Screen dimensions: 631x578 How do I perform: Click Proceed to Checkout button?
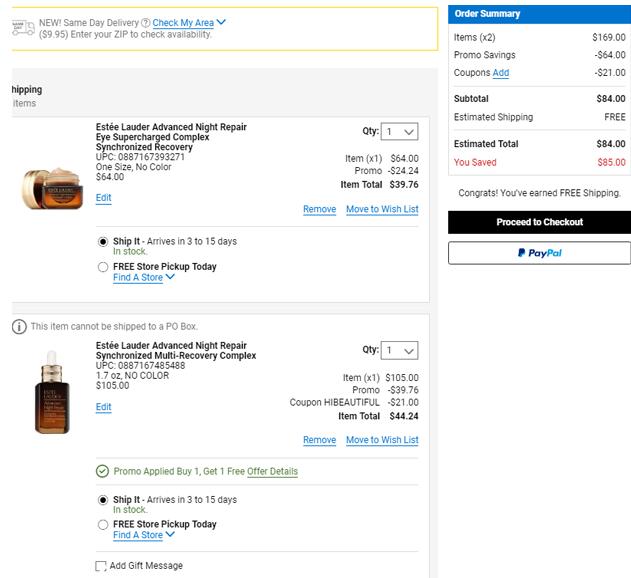(539, 222)
